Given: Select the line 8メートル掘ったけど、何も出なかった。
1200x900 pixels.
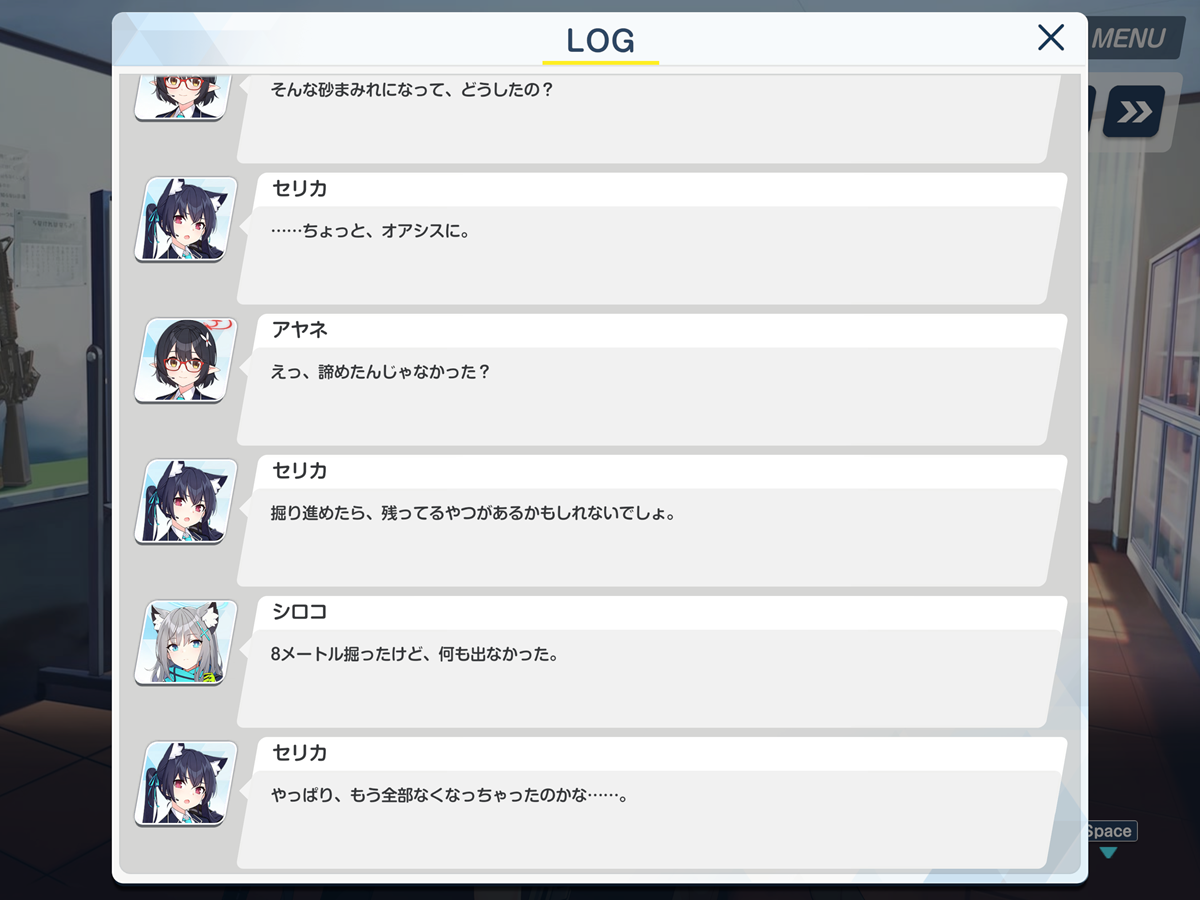Looking at the screenshot, I should coord(414,655).
